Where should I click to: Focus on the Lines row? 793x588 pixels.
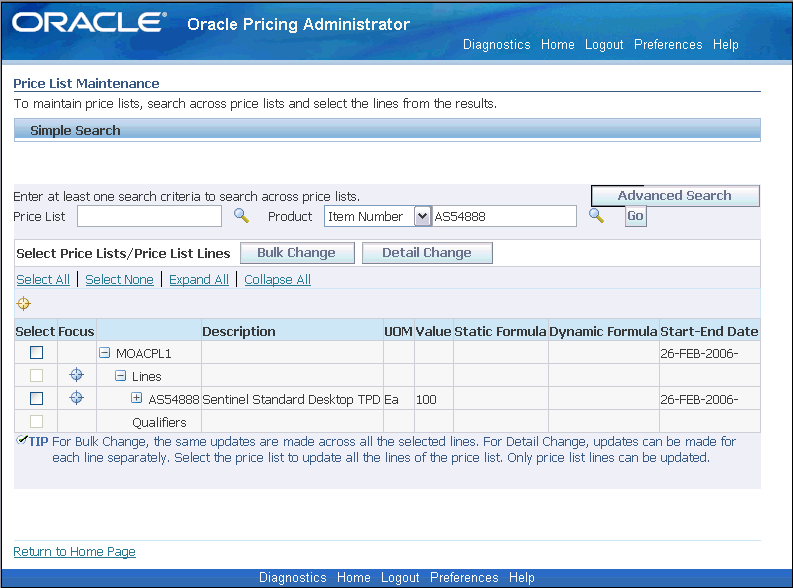[76, 375]
